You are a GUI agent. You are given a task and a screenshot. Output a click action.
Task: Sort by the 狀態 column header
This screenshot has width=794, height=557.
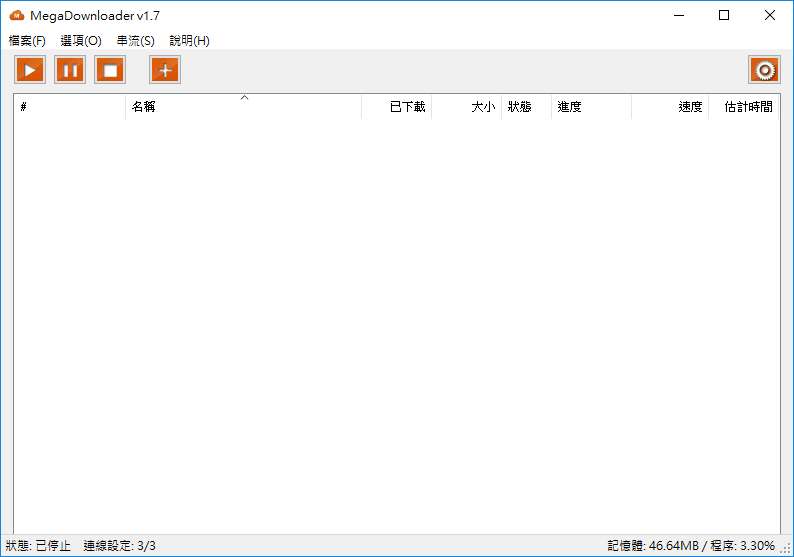pos(526,107)
